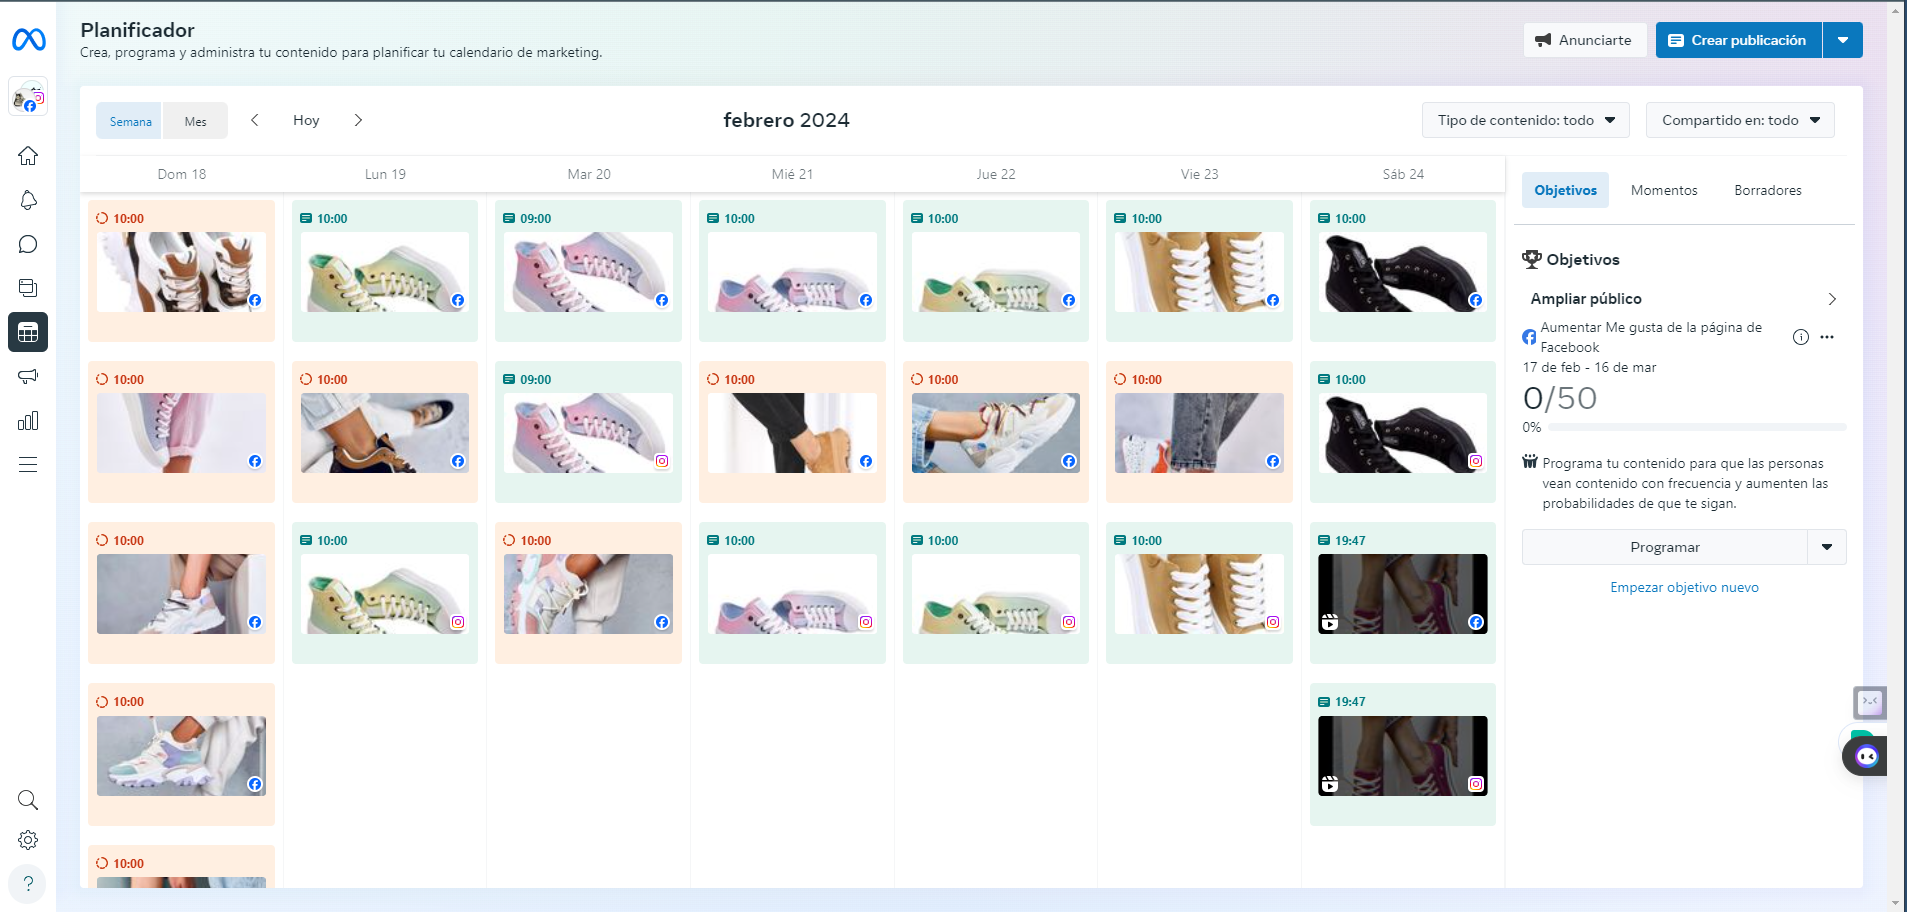
Task: Expand Ampliar público chevron
Action: point(1832,299)
